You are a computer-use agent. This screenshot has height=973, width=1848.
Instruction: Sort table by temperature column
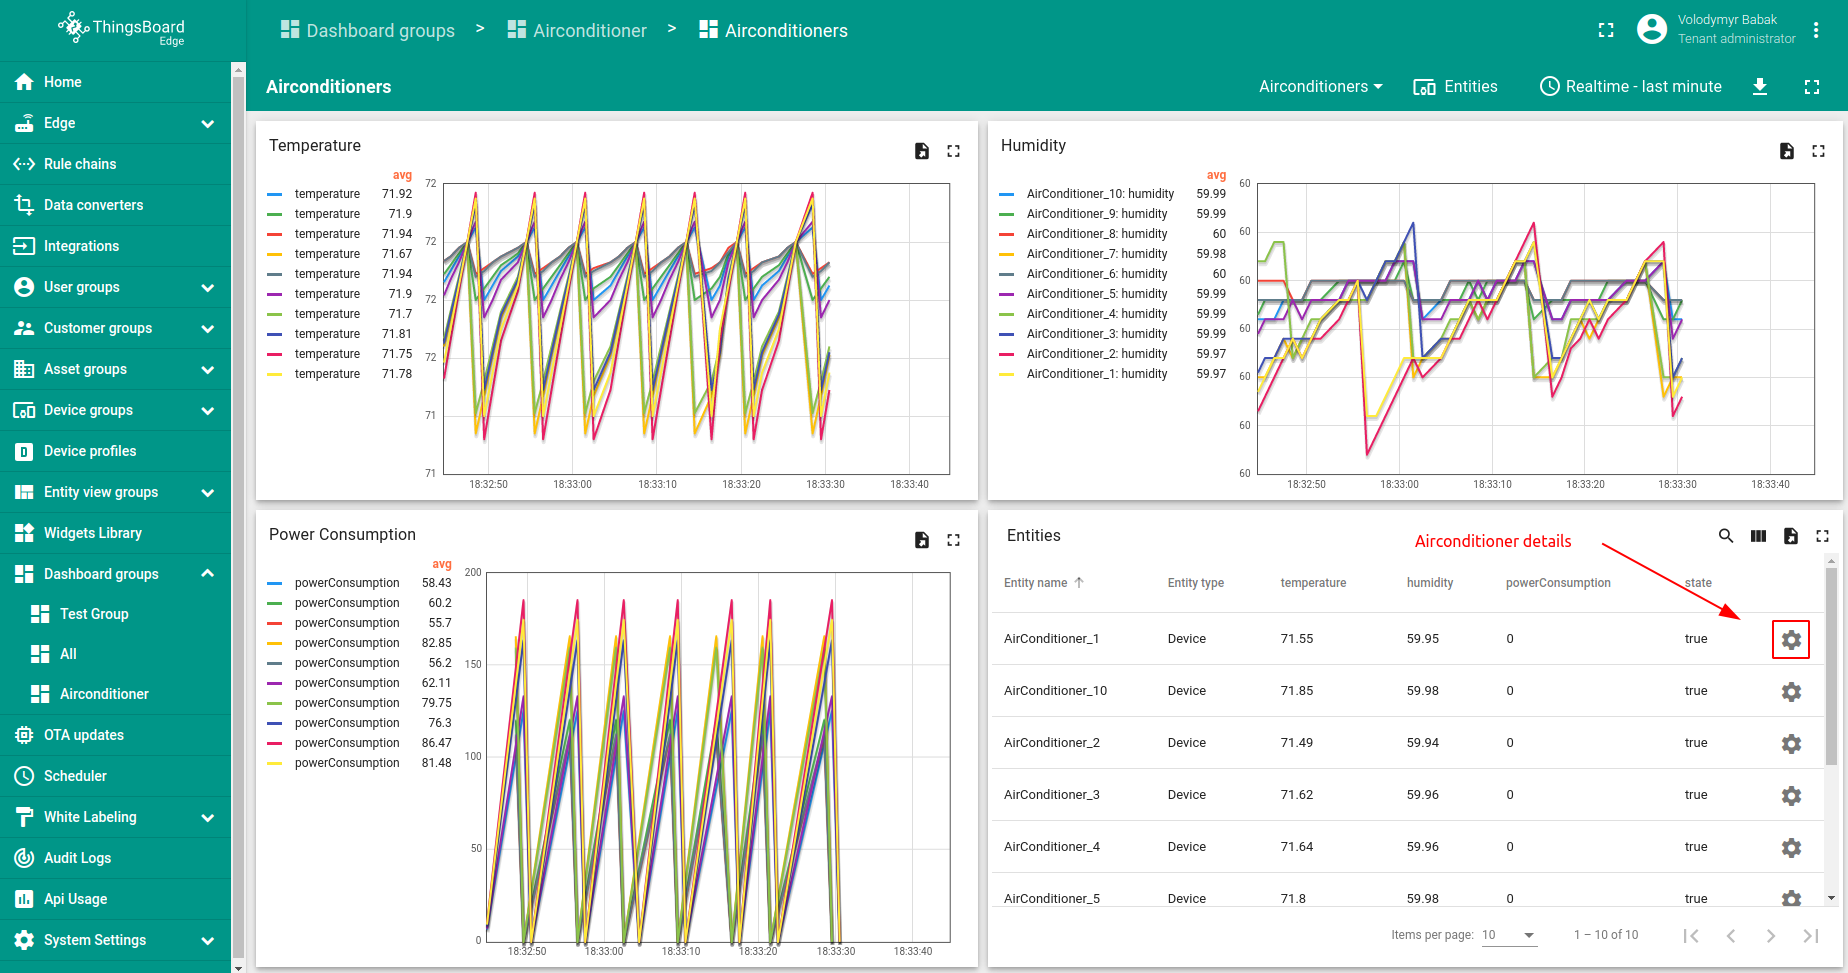(x=1313, y=583)
